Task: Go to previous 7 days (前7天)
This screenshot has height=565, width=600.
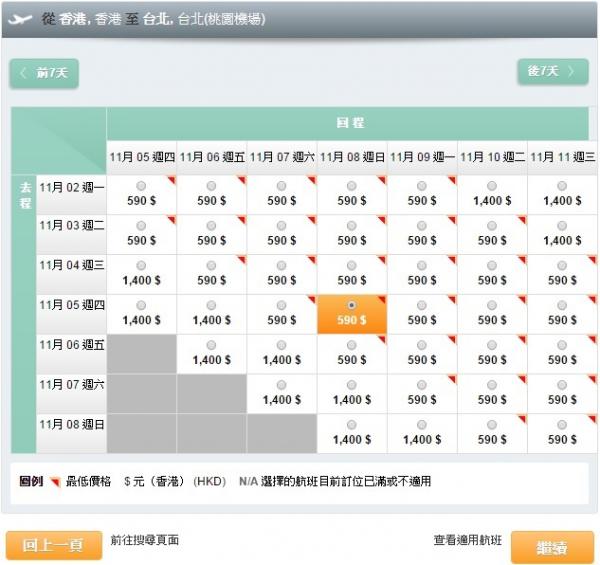Action: tap(44, 73)
